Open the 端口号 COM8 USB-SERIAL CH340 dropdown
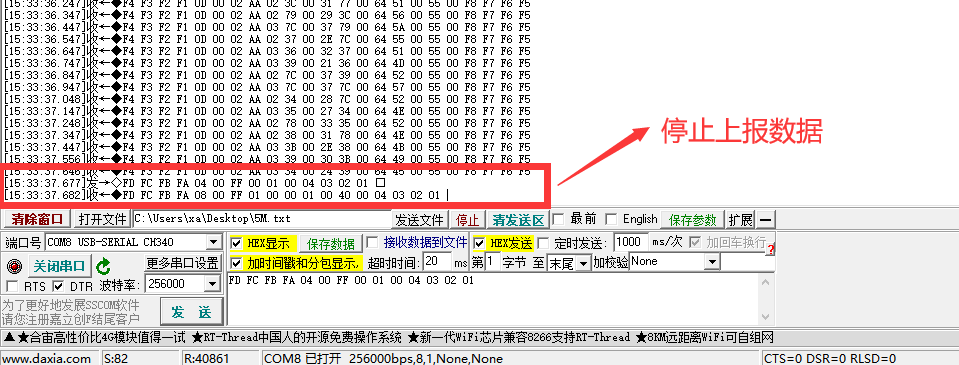The height and width of the screenshot is (365, 959). [213, 243]
